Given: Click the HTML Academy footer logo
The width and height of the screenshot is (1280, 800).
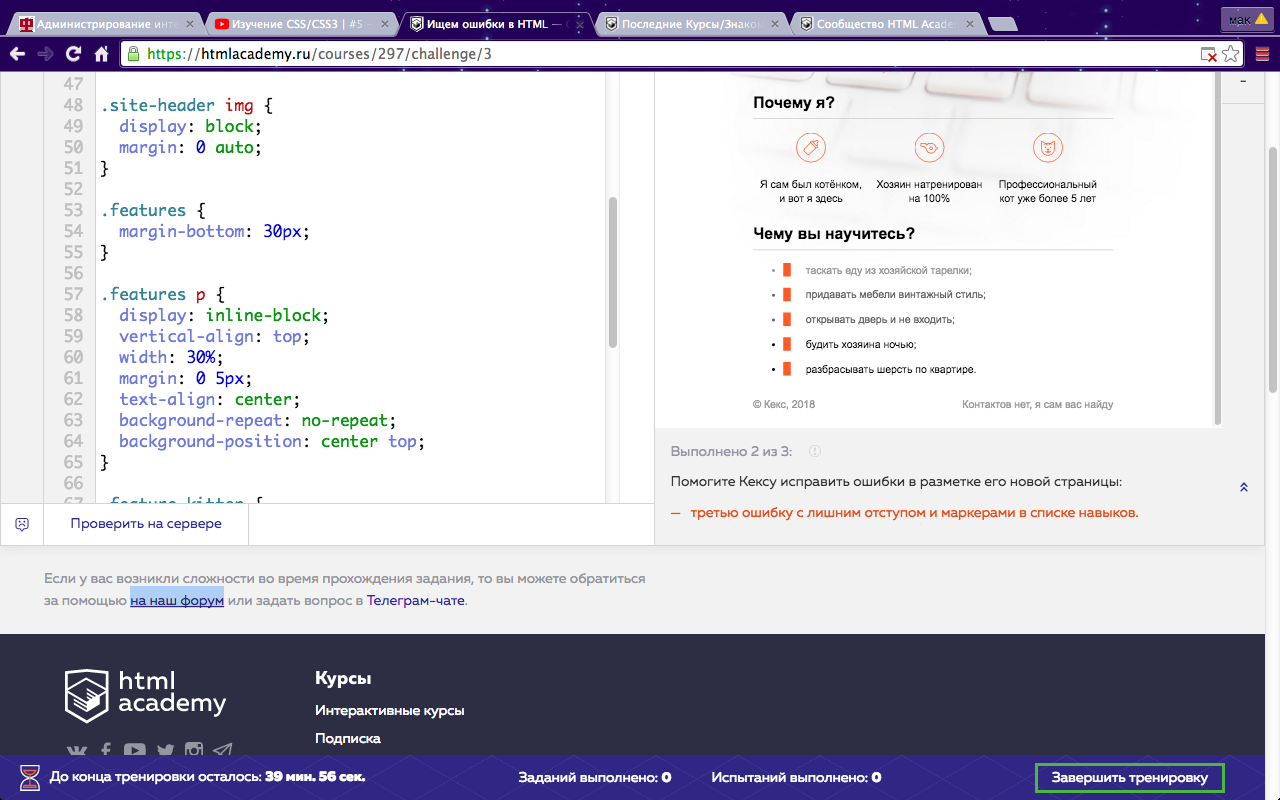Looking at the screenshot, I should 146,693.
